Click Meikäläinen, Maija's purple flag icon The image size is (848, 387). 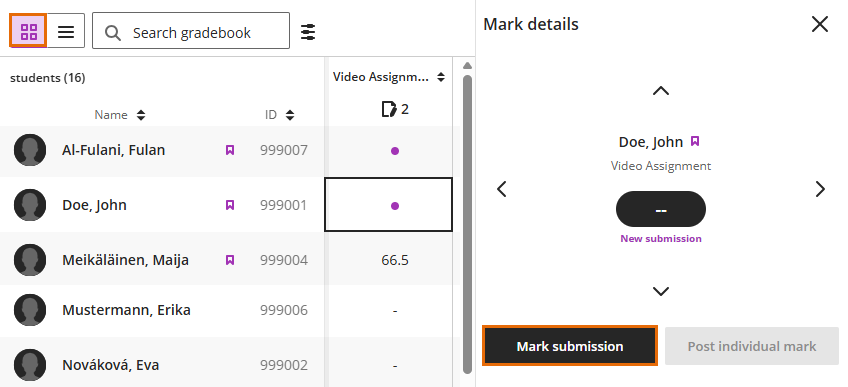pos(230,260)
